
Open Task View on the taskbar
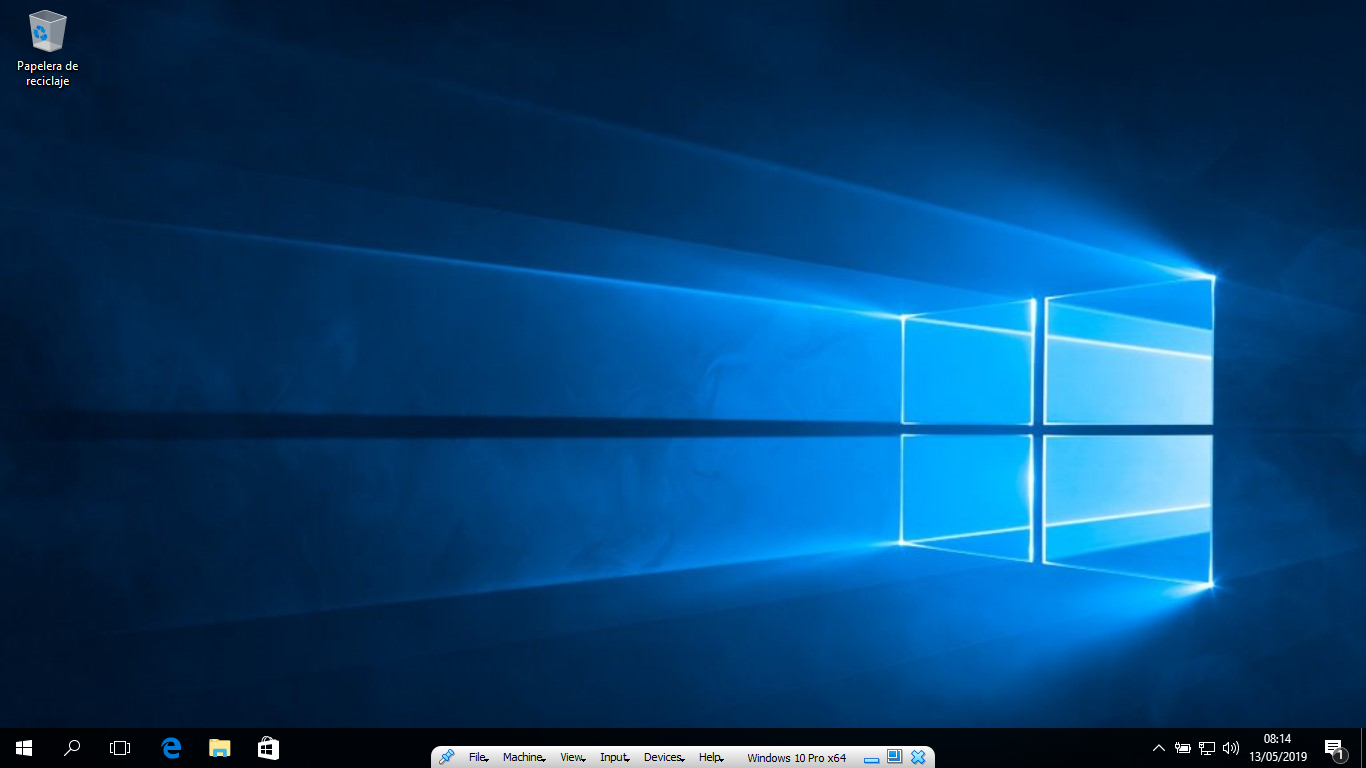coord(120,747)
